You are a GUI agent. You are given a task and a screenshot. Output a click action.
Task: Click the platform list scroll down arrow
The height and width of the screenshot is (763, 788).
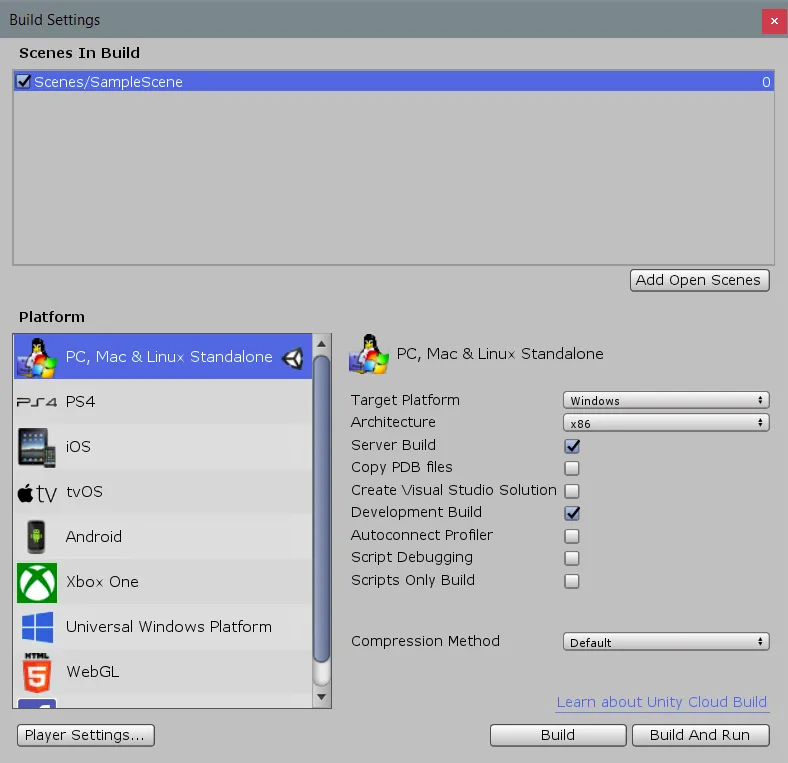[x=322, y=696]
